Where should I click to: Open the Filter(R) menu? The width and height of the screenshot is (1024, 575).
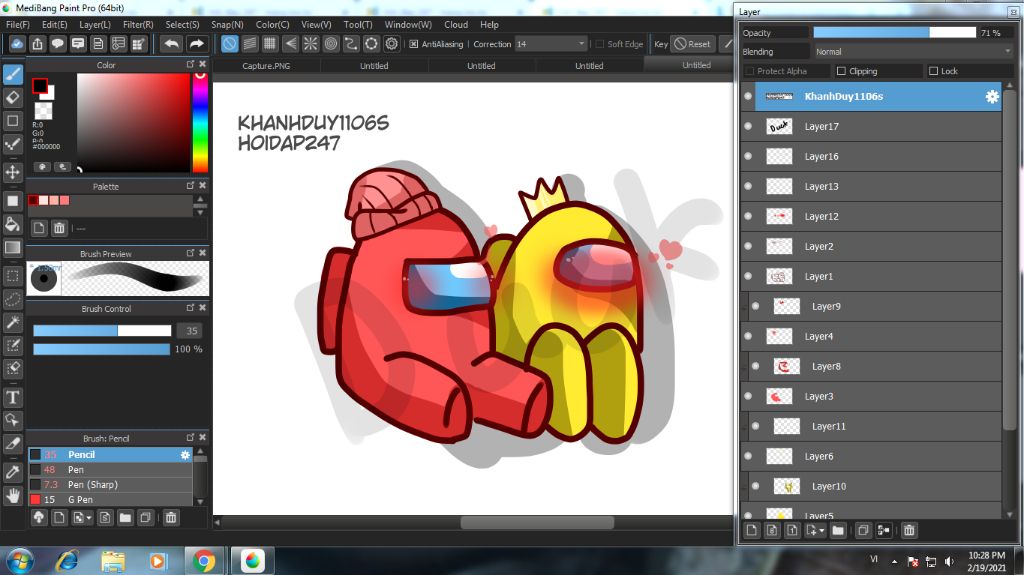pyautogui.click(x=138, y=24)
